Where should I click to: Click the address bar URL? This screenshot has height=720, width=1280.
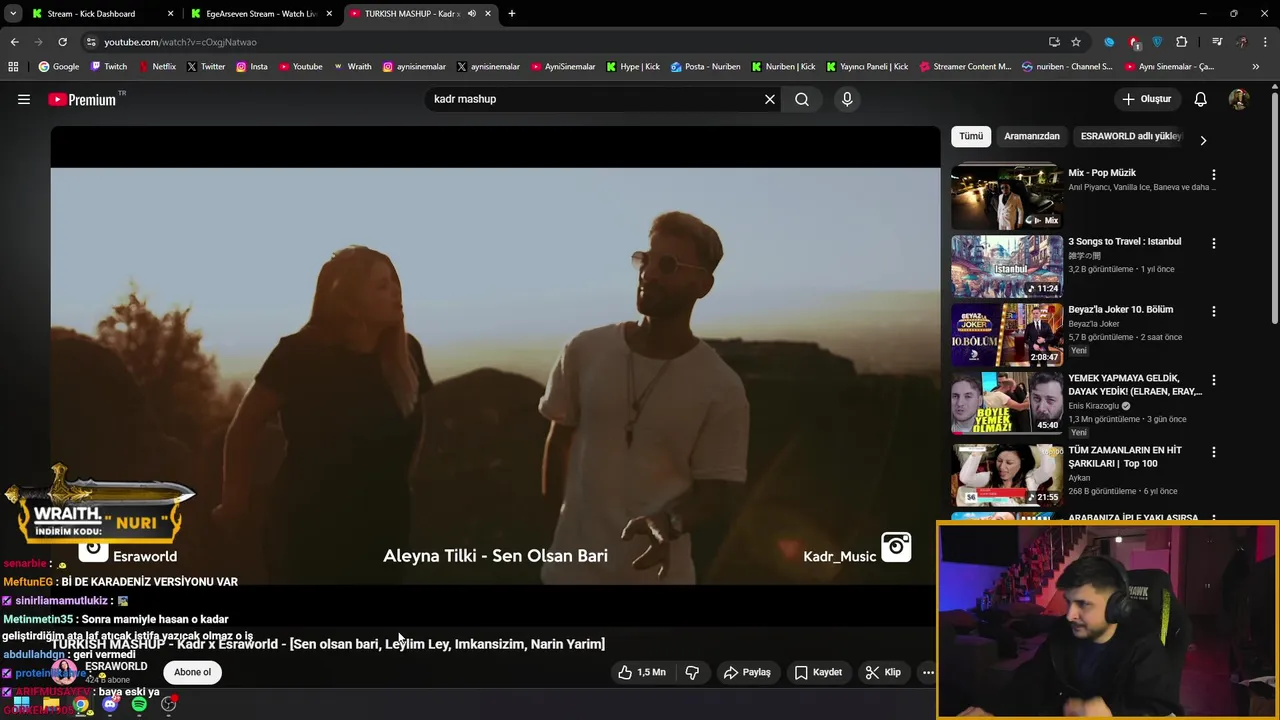180,42
